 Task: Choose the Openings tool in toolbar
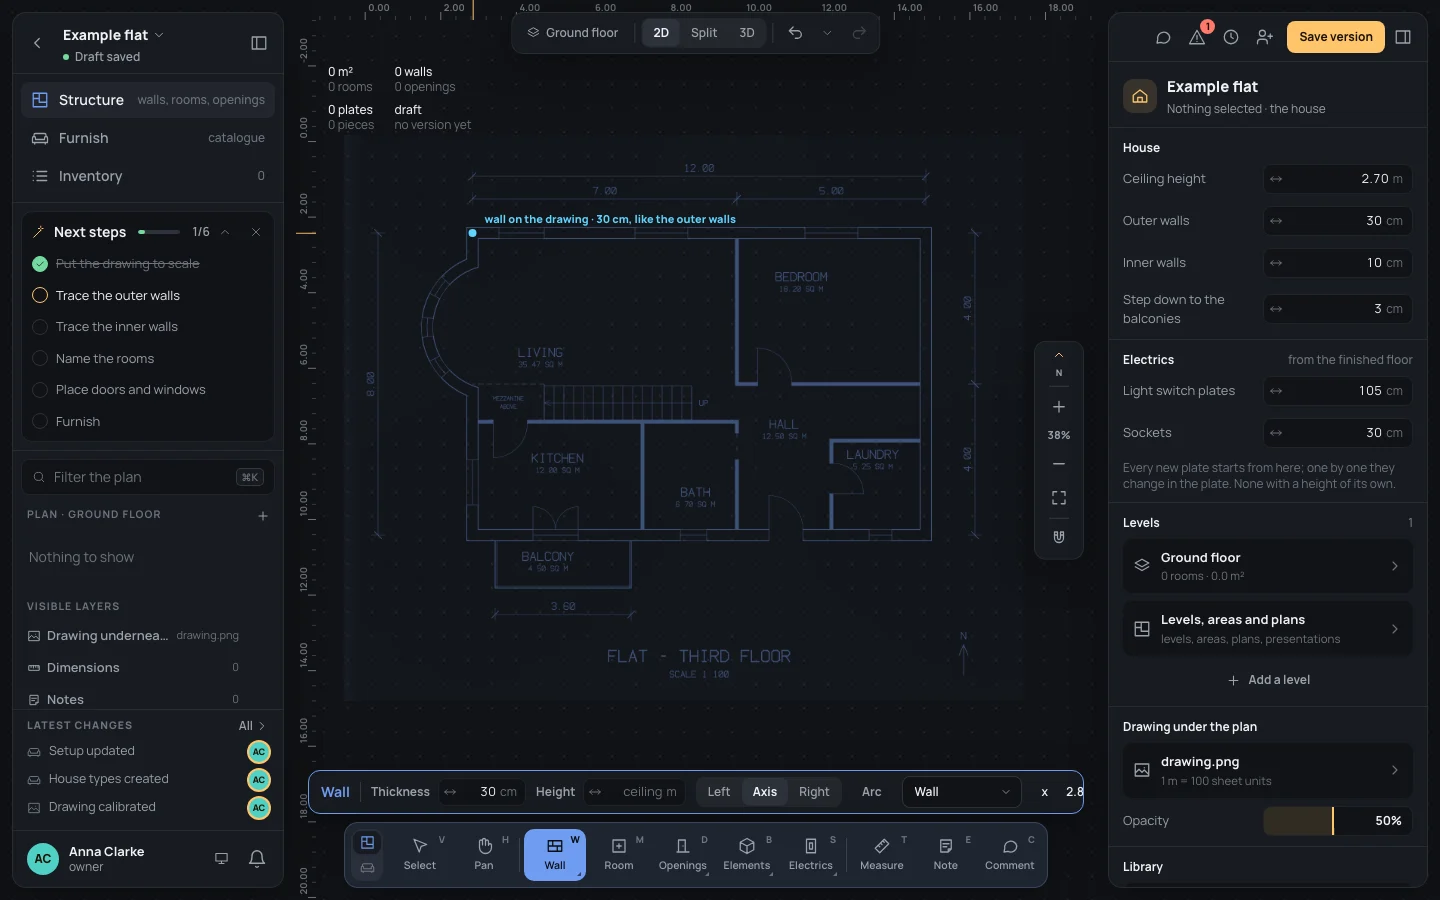pyautogui.click(x=683, y=855)
